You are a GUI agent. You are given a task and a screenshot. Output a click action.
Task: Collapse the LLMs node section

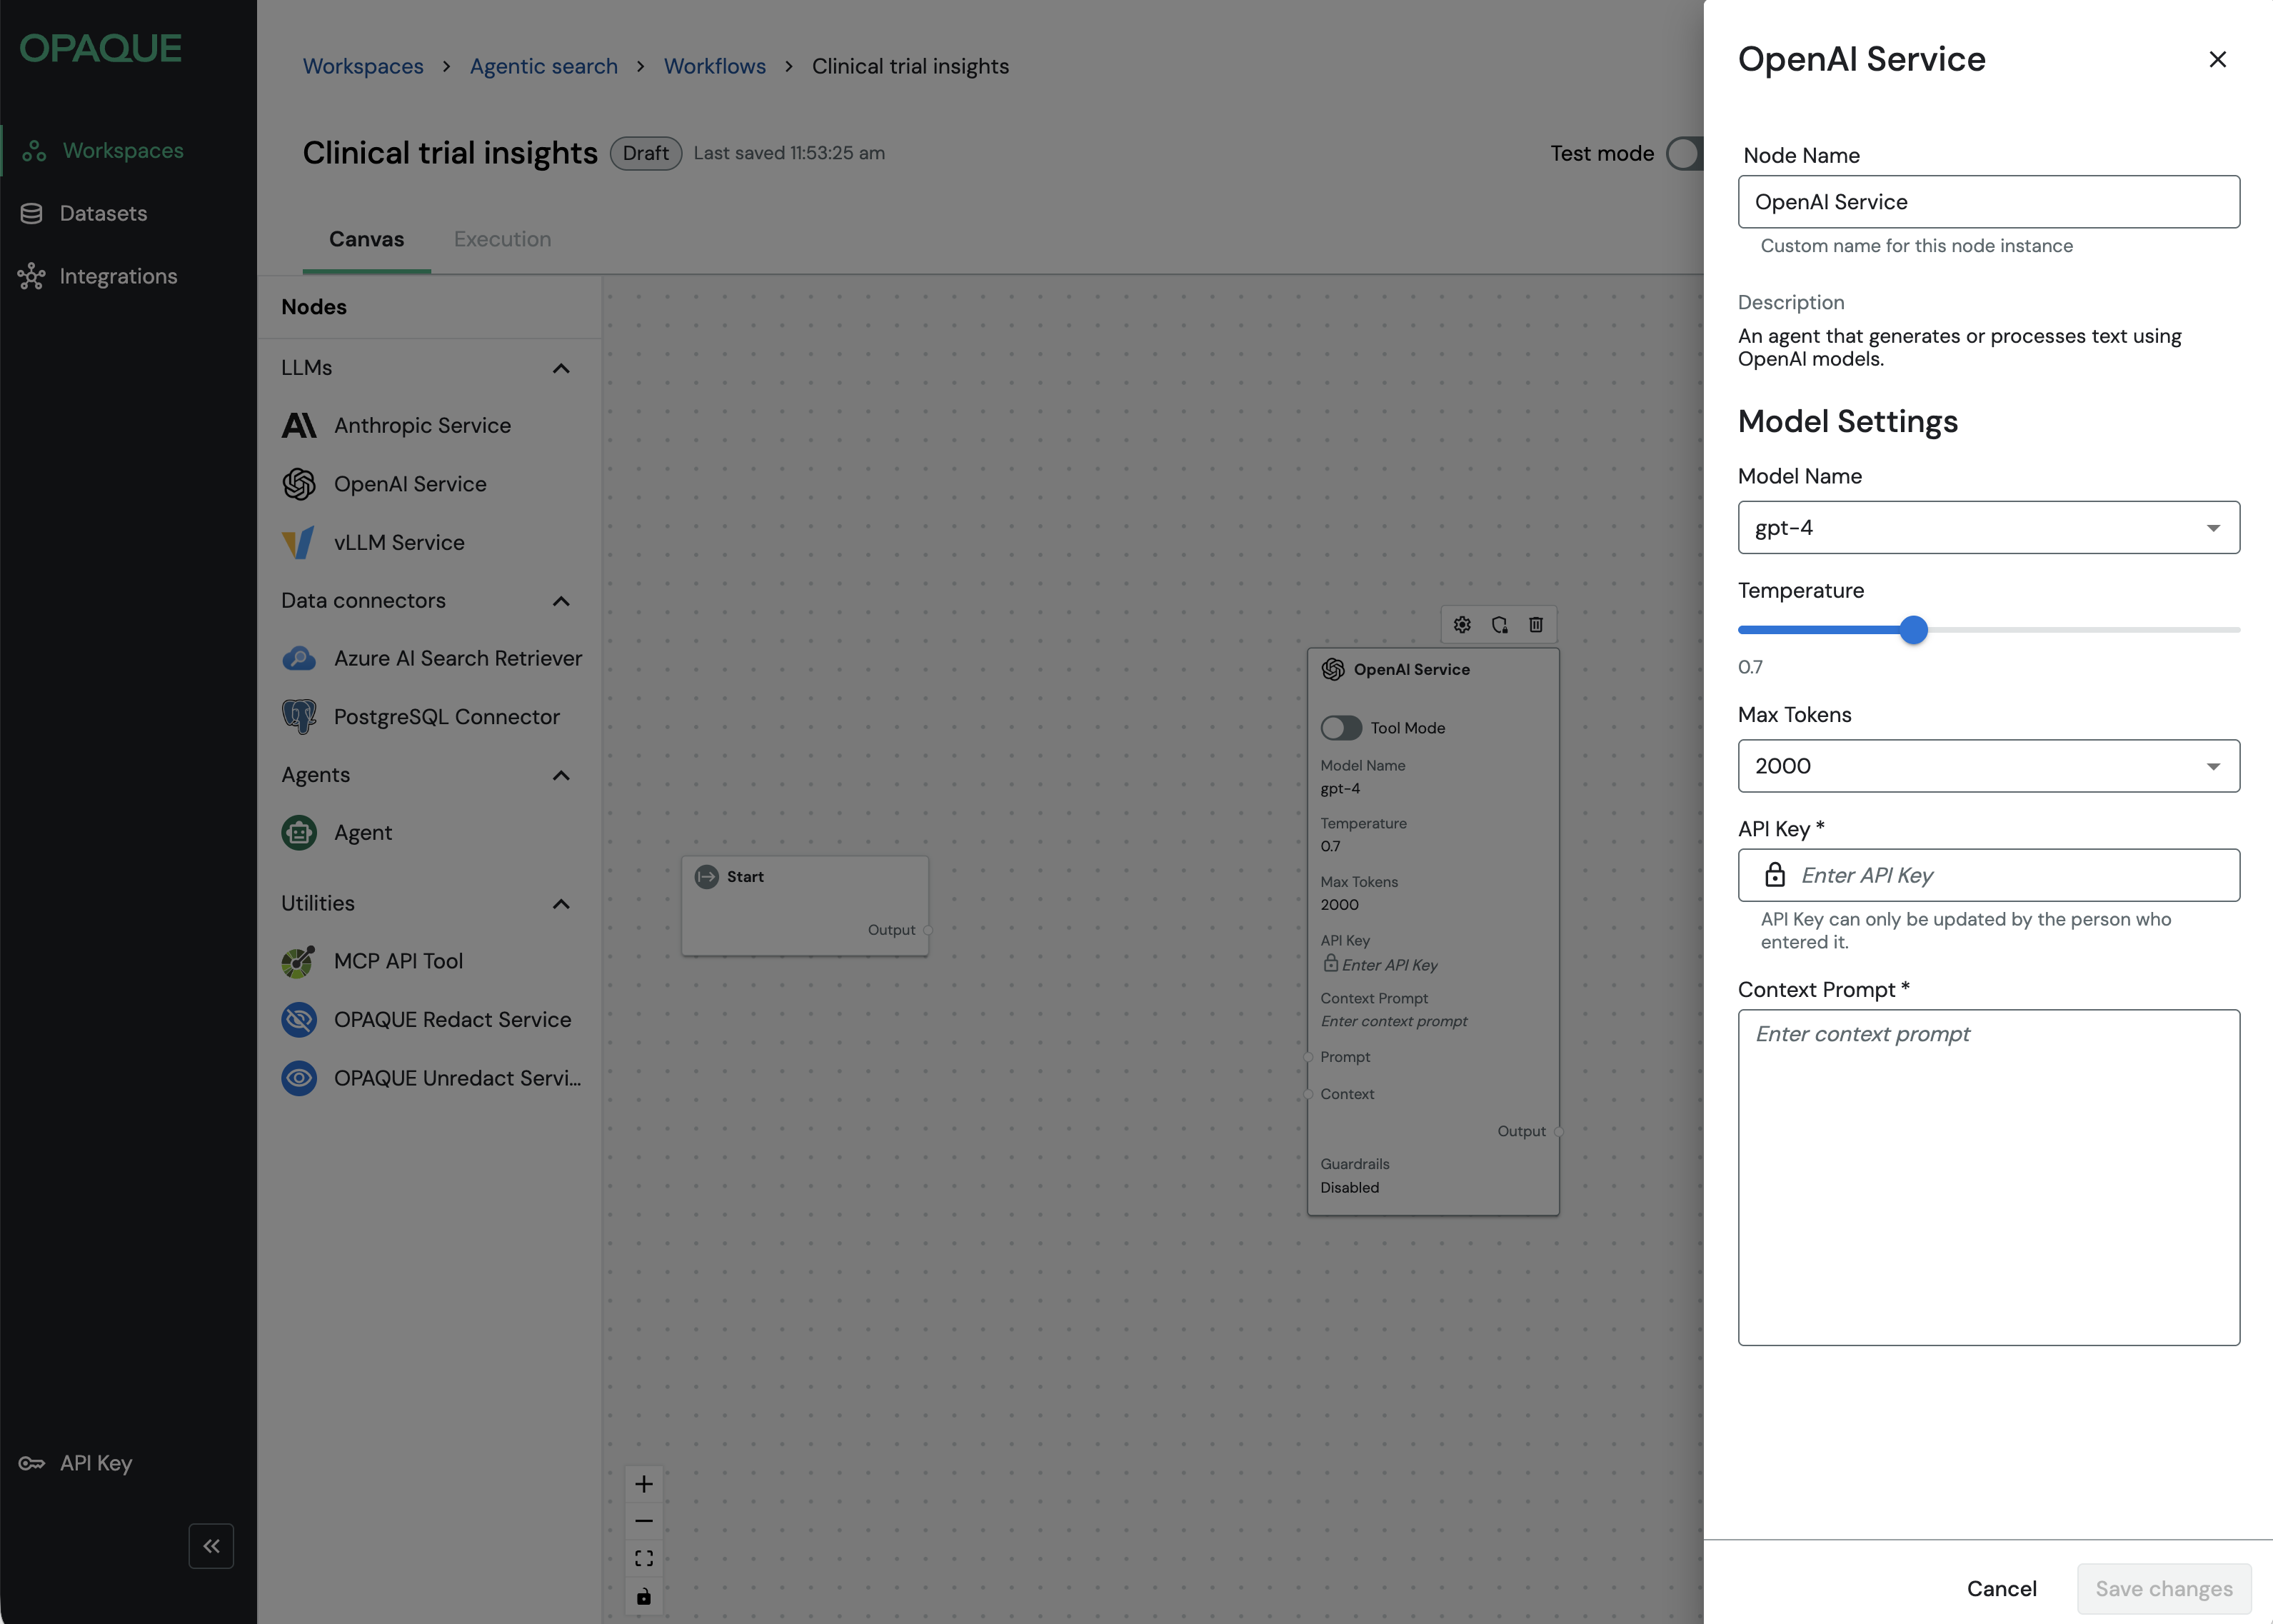click(x=561, y=369)
